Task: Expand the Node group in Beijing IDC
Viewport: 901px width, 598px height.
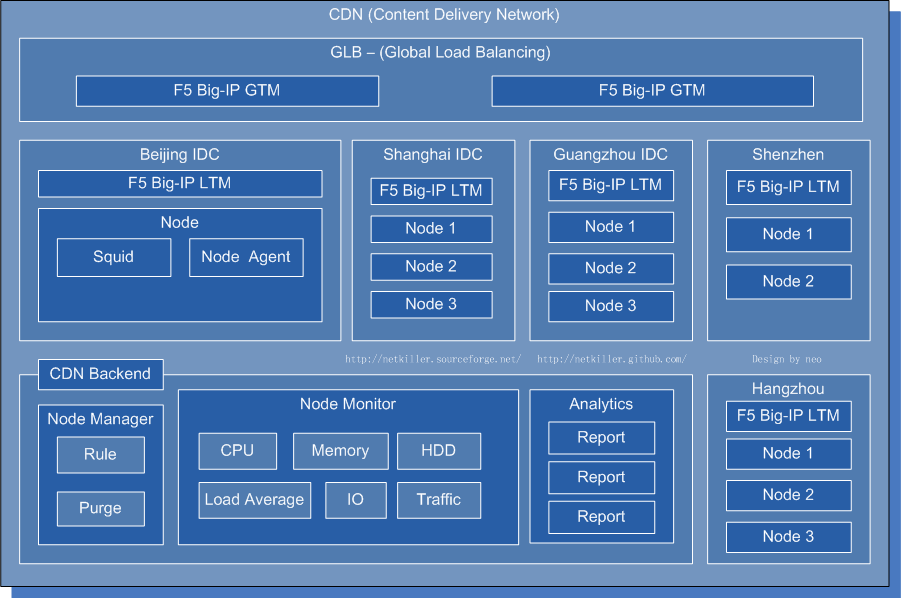Action: coord(179,222)
